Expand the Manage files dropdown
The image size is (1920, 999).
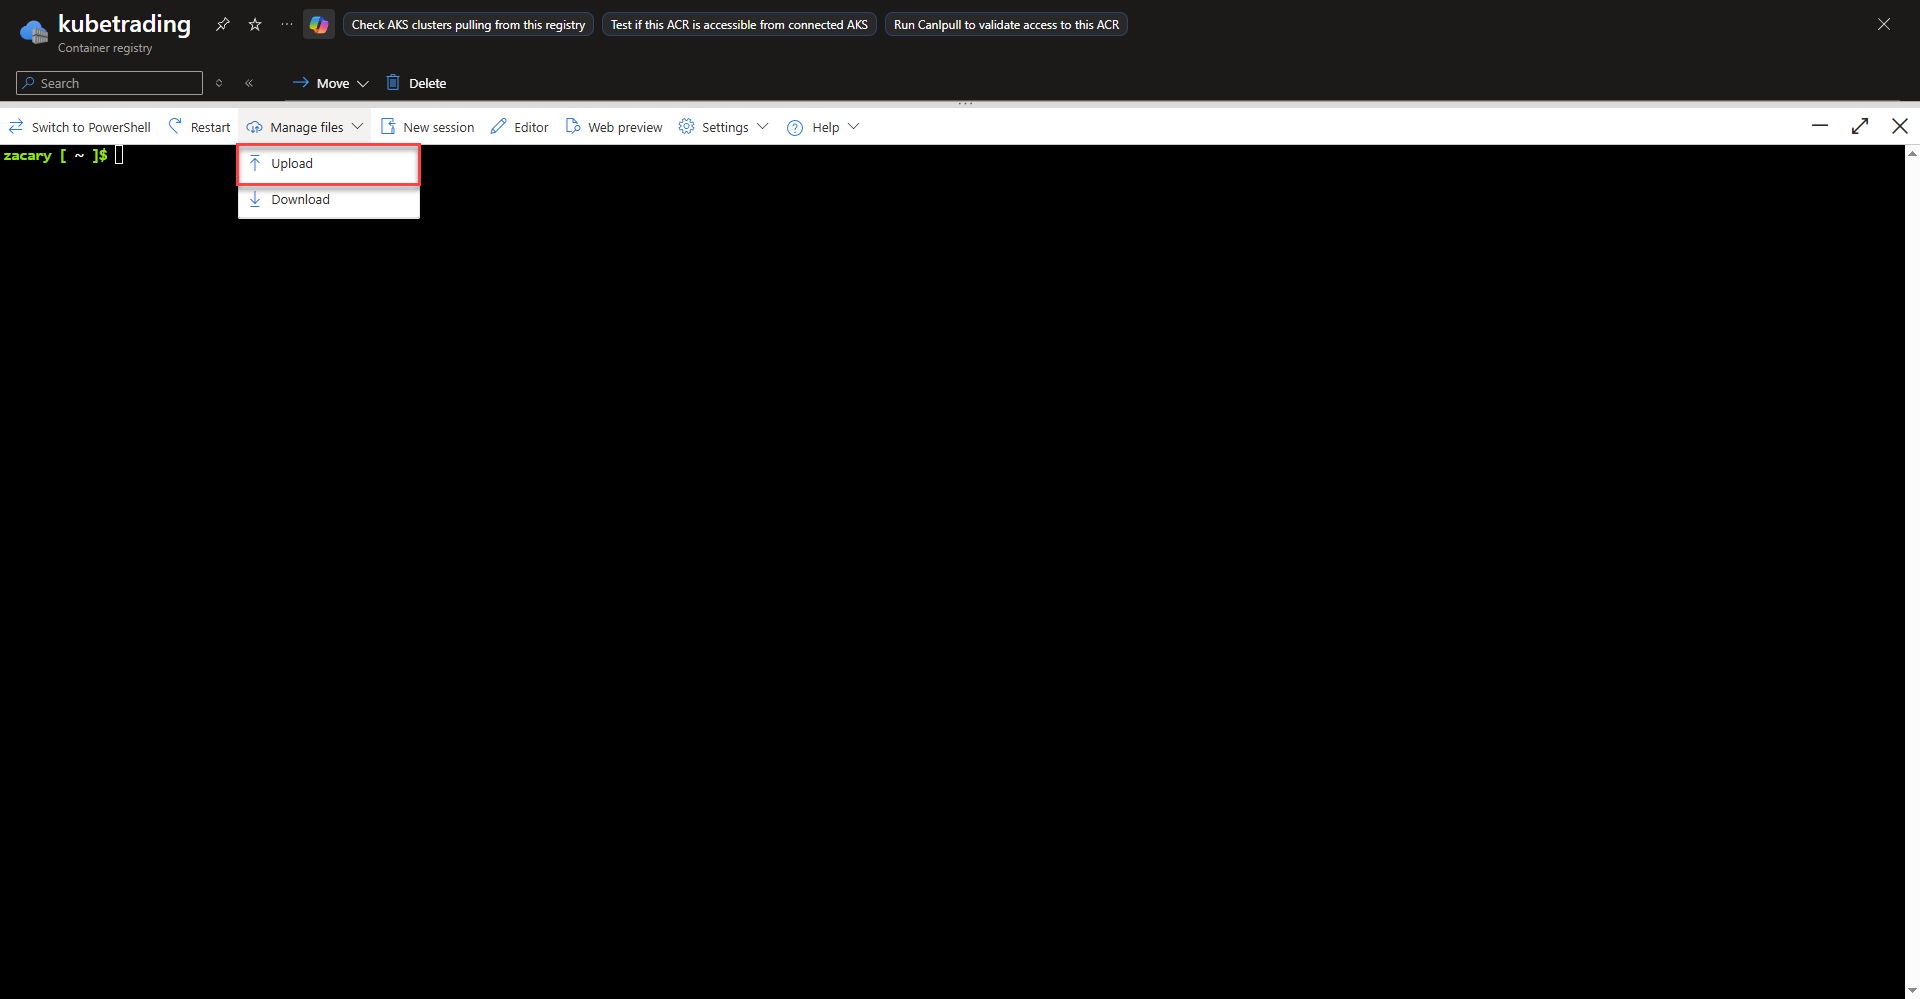305,127
